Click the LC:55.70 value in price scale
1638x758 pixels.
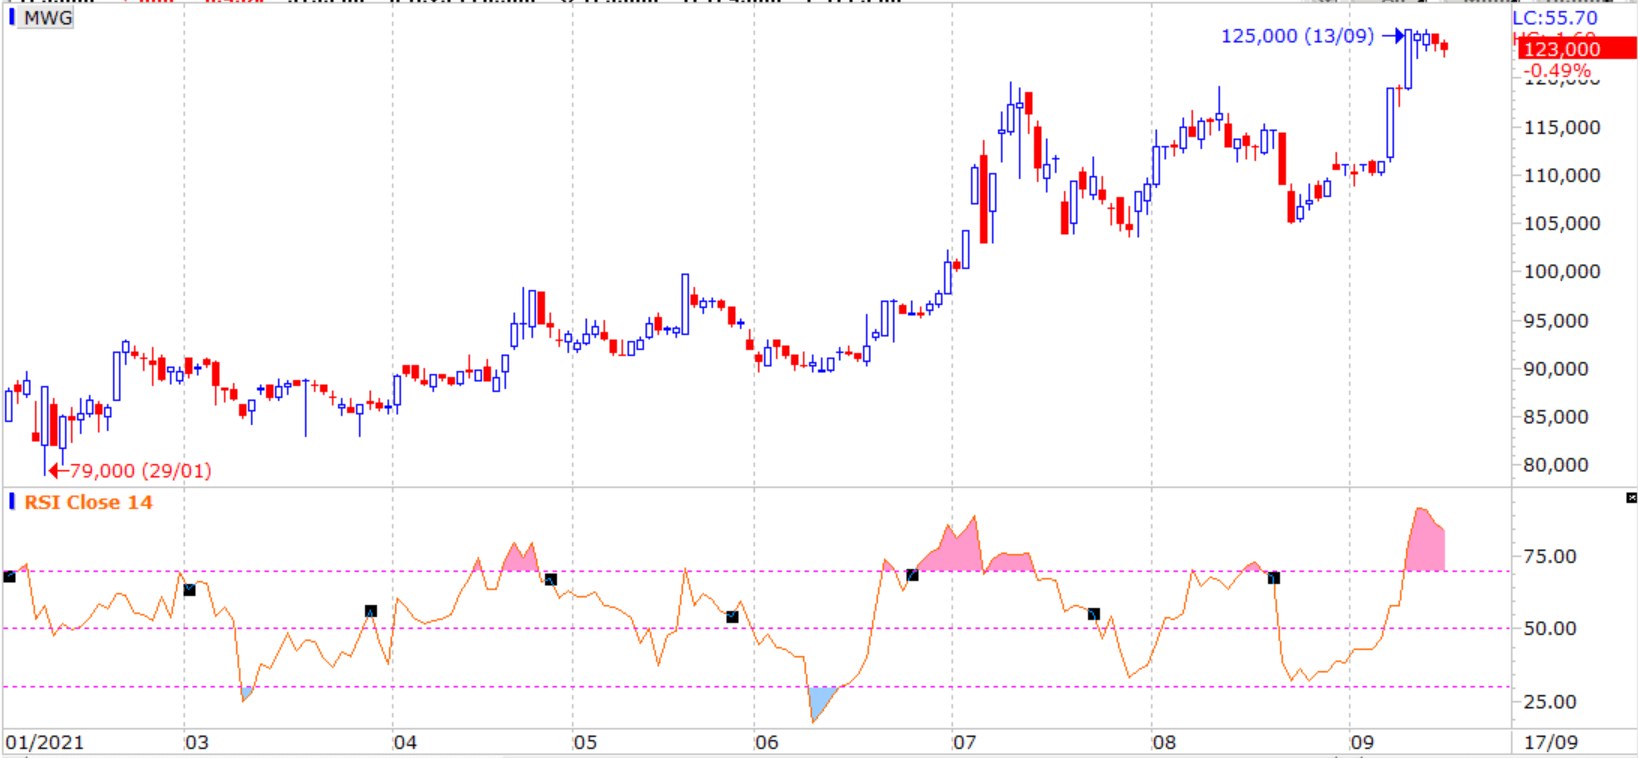[1554, 18]
